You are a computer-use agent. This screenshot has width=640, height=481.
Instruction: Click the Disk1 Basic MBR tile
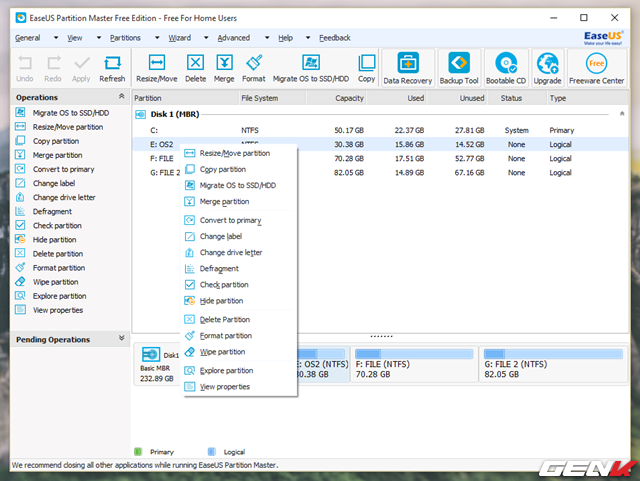tap(158, 365)
